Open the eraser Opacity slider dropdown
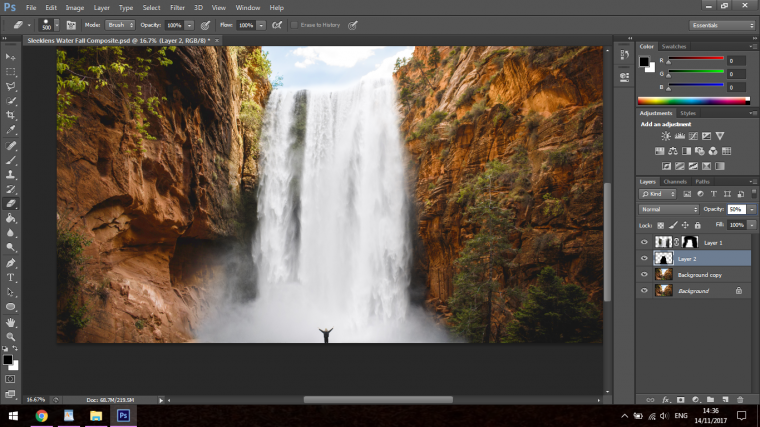The height and width of the screenshot is (427, 760). click(x=190, y=25)
